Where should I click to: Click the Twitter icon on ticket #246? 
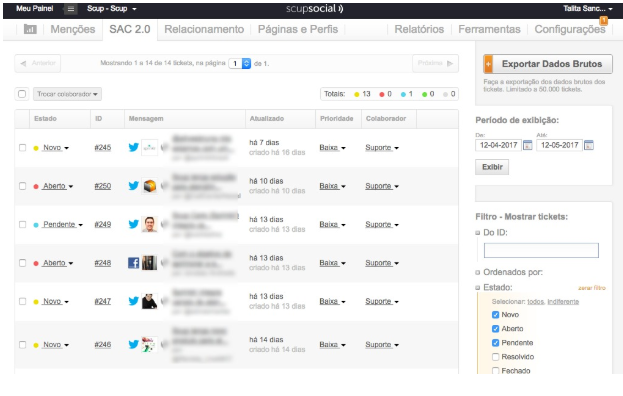click(x=134, y=344)
